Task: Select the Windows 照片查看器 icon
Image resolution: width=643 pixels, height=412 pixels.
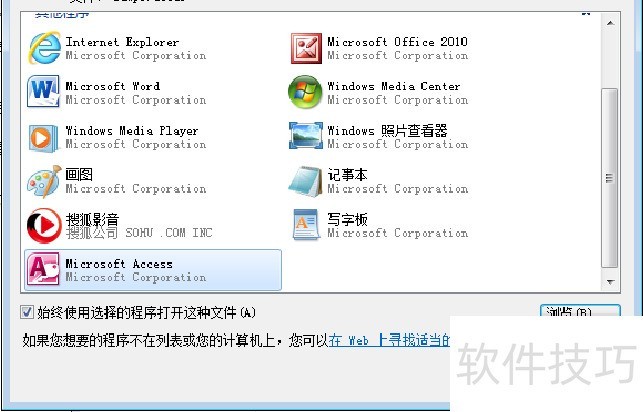Action: [306, 136]
